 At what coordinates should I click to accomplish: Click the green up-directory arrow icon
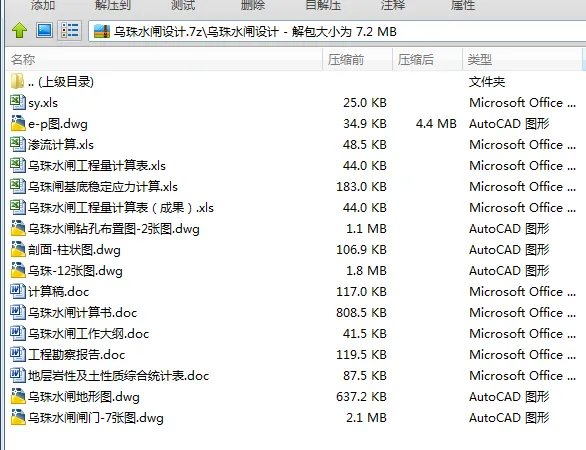19,30
